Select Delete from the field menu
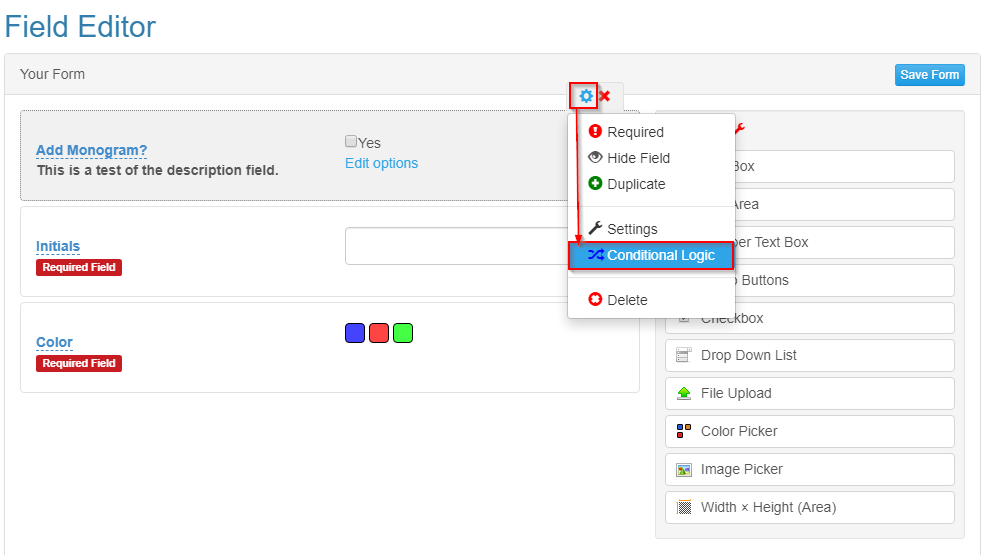This screenshot has height=555, width=985. (651, 300)
